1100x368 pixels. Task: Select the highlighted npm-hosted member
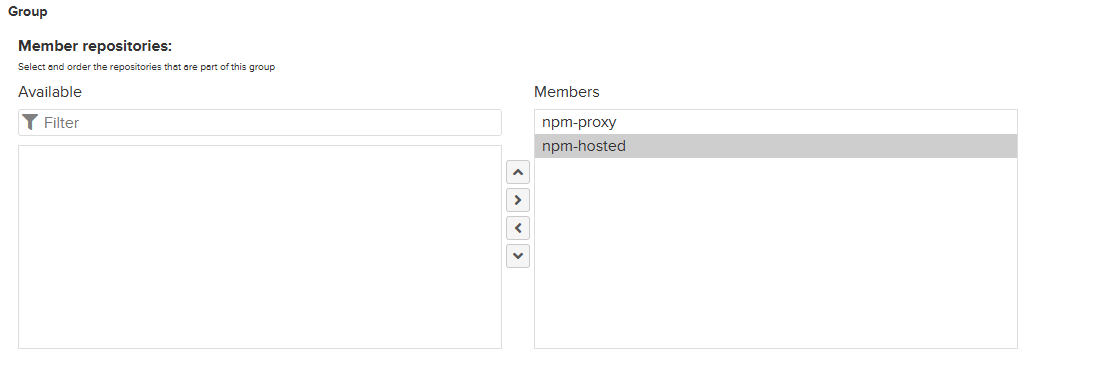775,146
